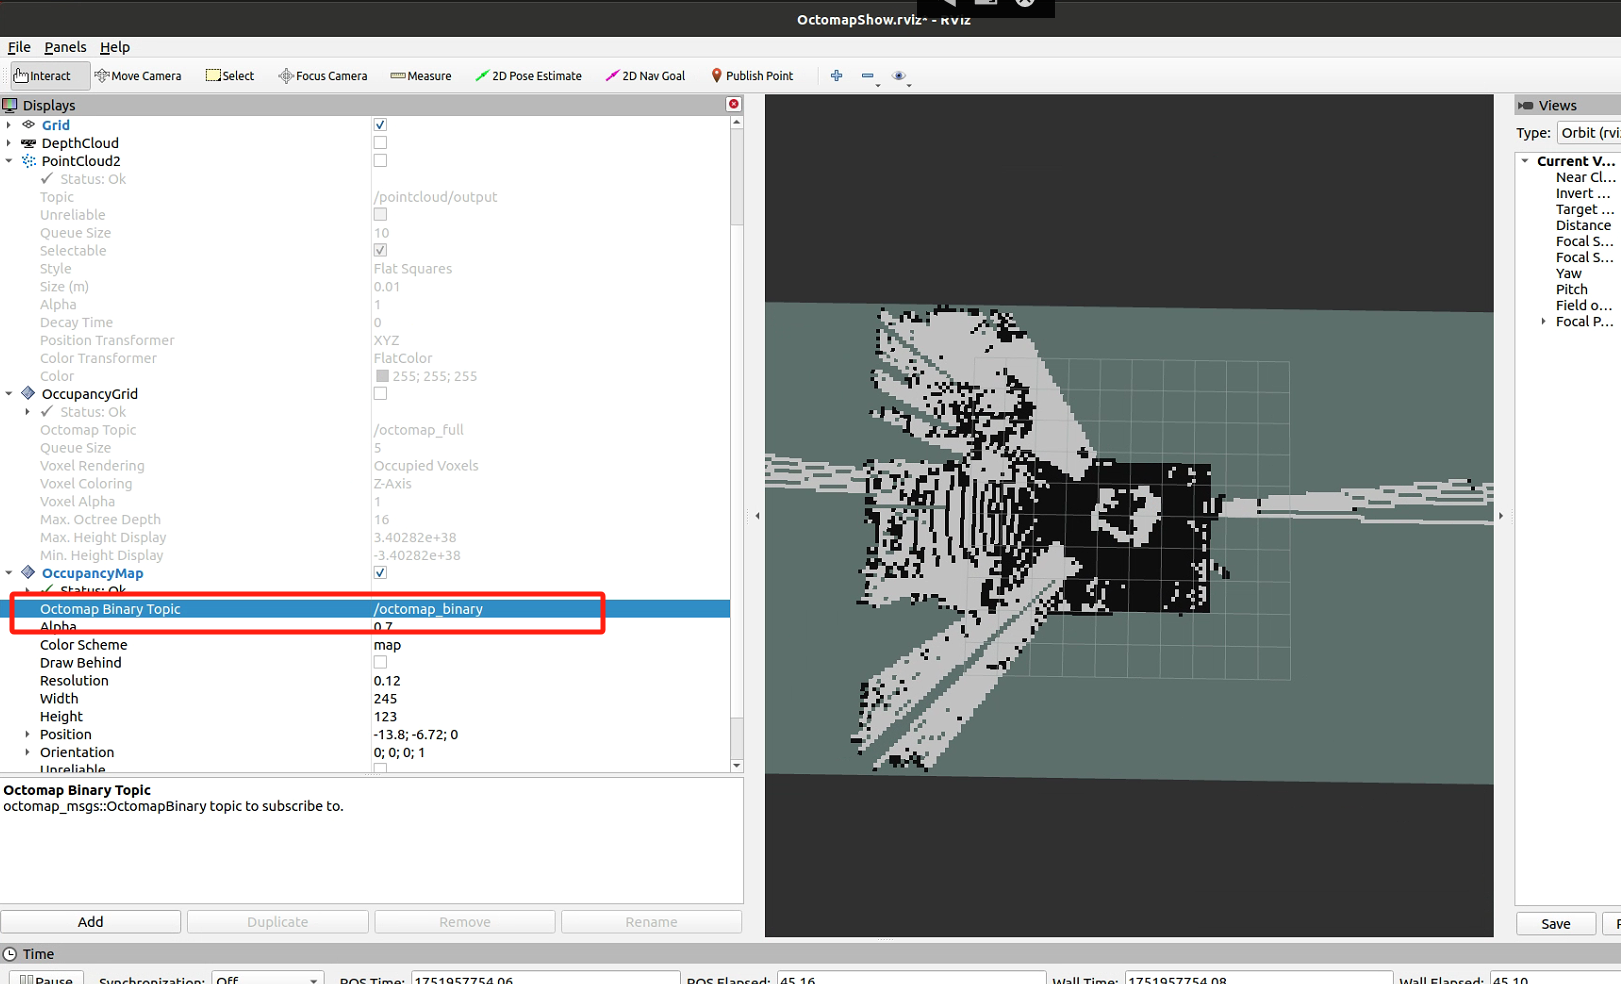Select the Measure tool
1621x984 pixels.
(420, 75)
